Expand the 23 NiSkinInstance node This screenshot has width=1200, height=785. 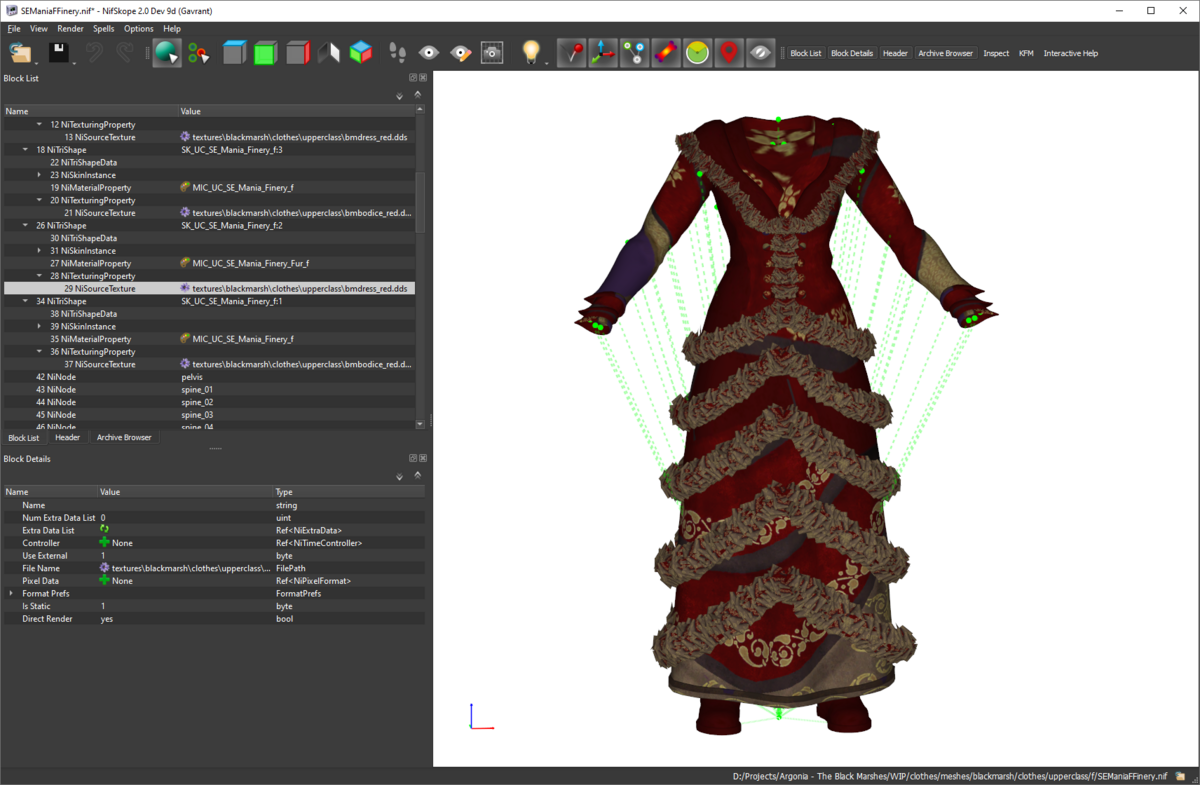pyautogui.click(x=39, y=175)
